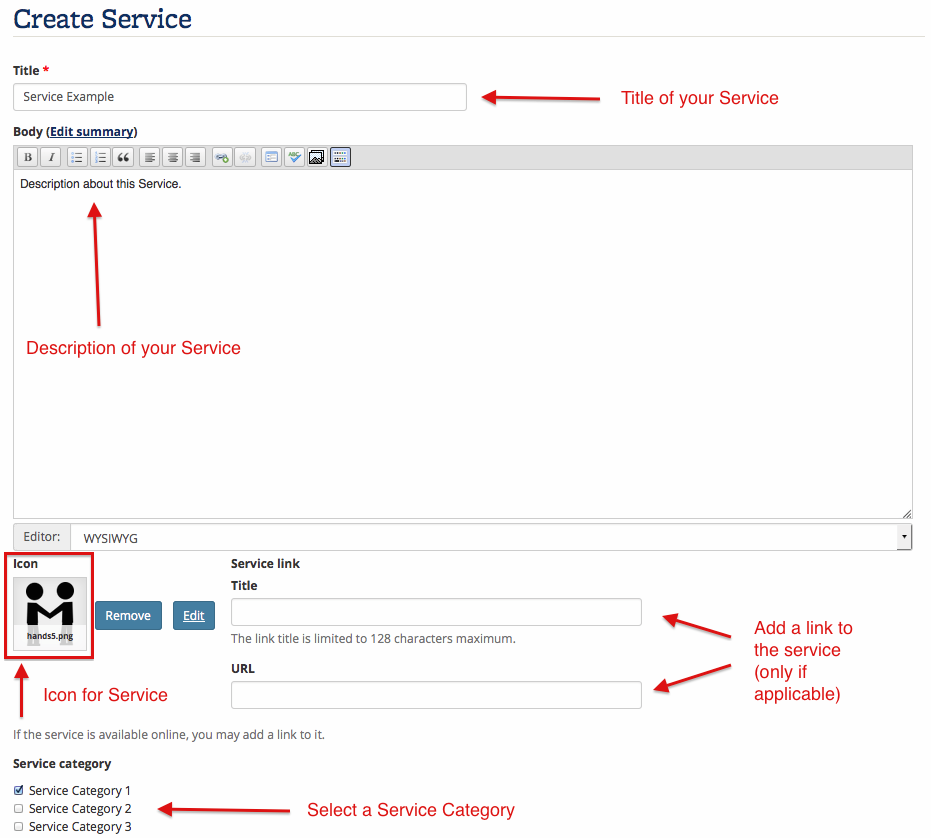Click the body editor resize handle
Viewport: 931px width, 838px height.
point(907,514)
